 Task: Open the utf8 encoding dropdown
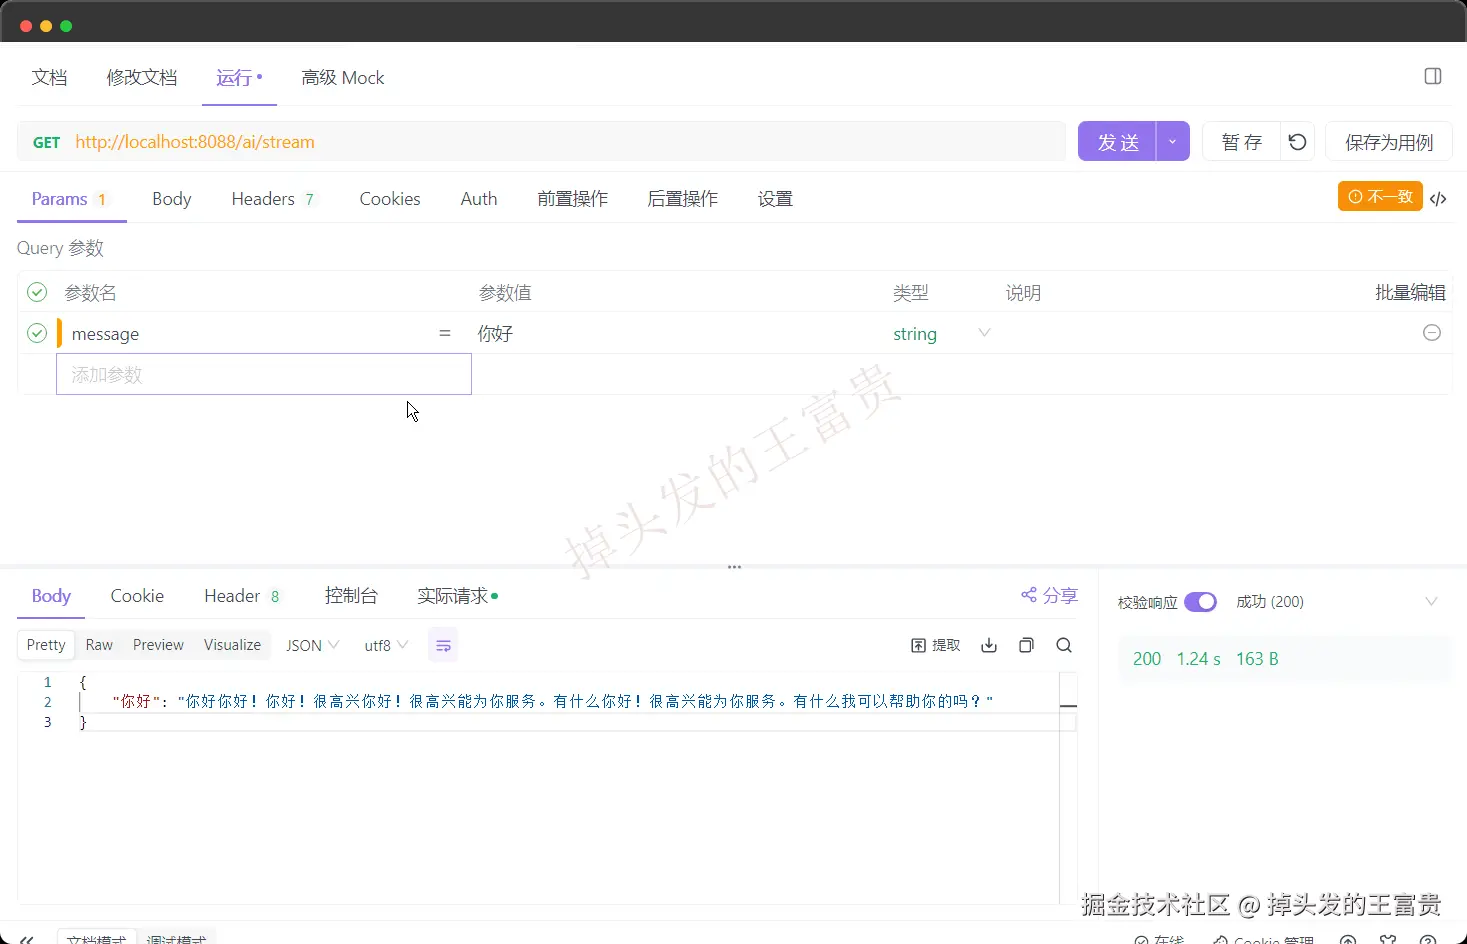[386, 645]
